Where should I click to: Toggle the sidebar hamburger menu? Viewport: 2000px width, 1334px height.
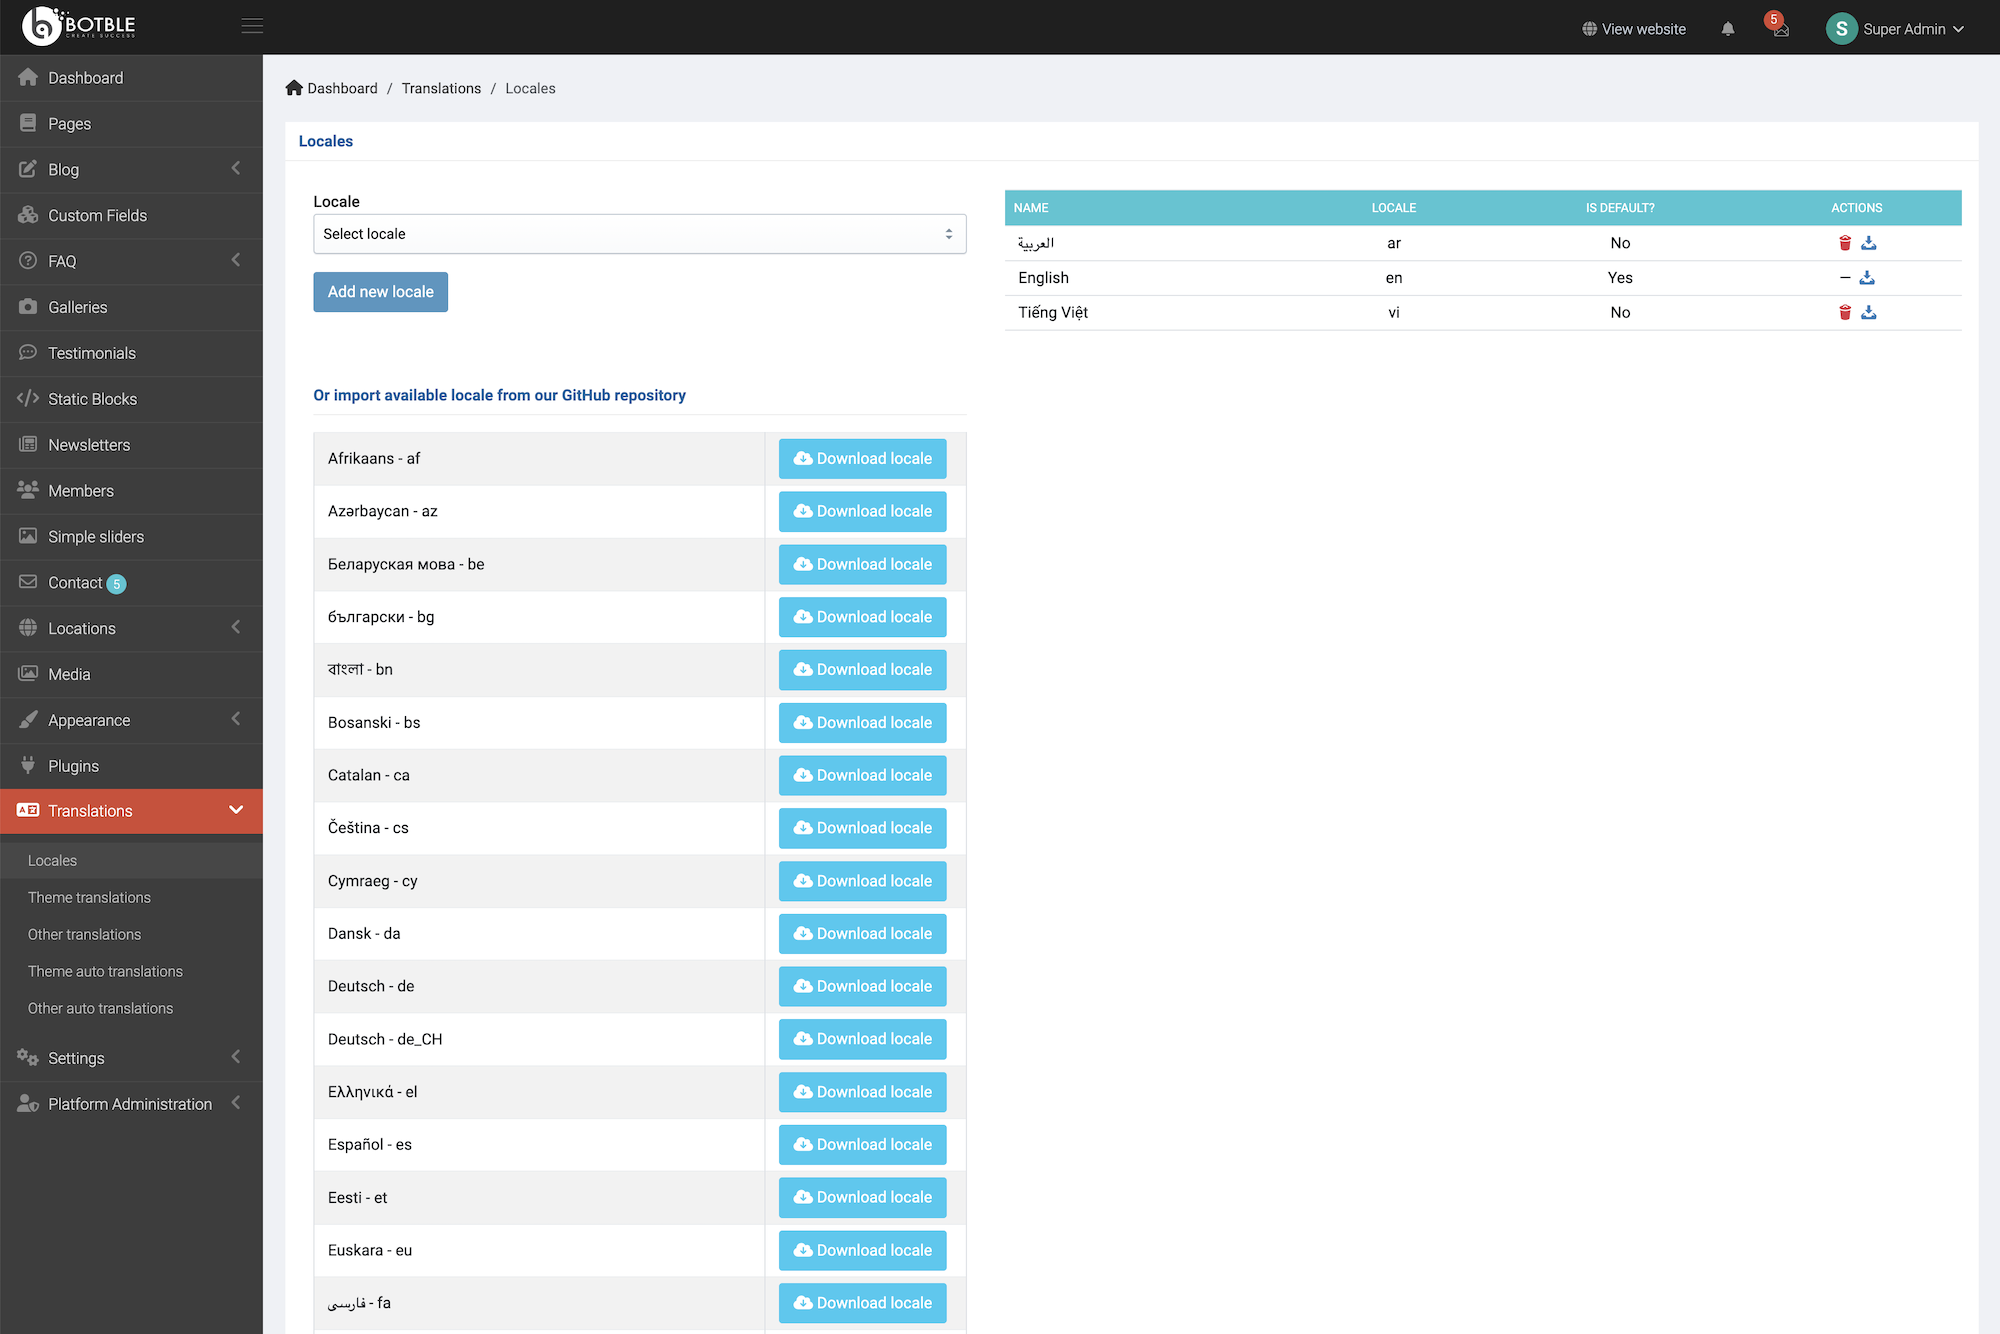coord(252,26)
